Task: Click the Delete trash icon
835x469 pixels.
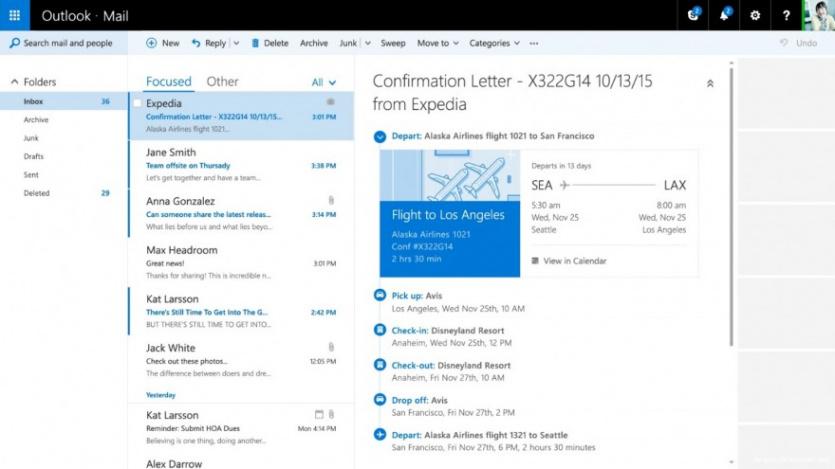Action: tap(256, 43)
